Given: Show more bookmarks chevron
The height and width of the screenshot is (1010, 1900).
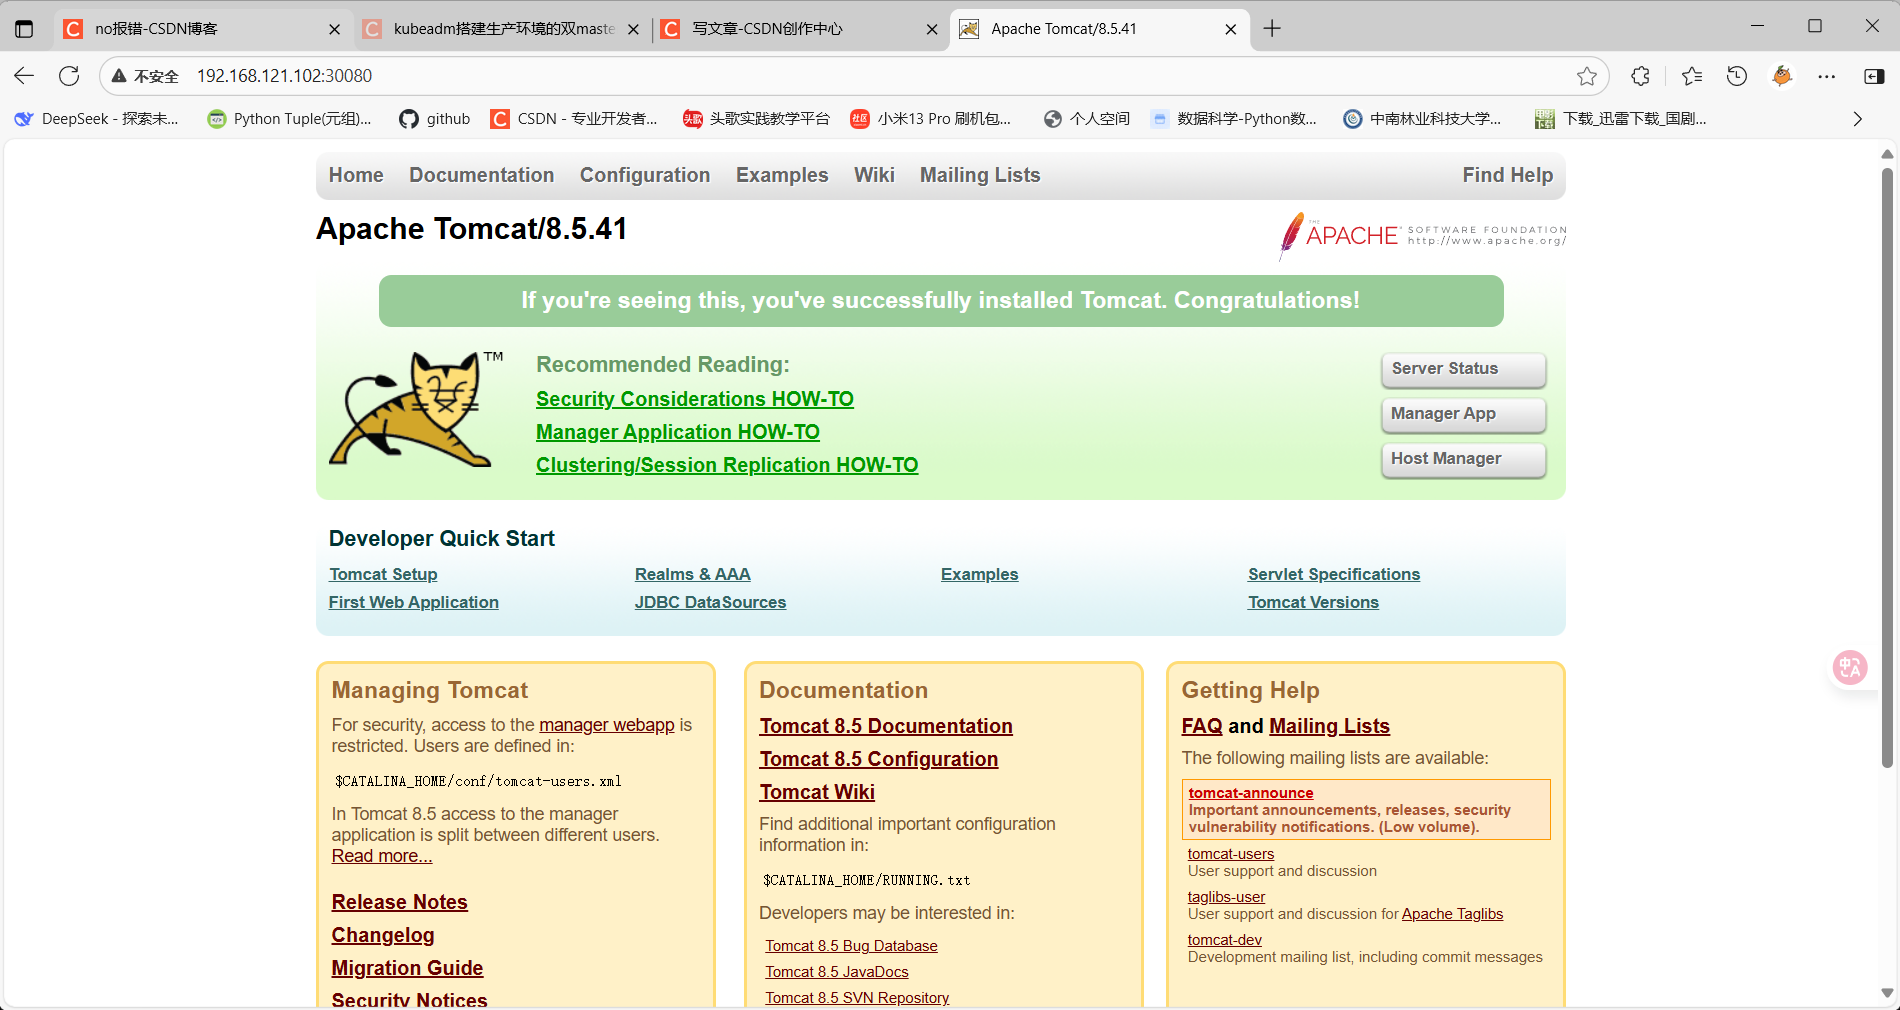Looking at the screenshot, I should click(1857, 119).
